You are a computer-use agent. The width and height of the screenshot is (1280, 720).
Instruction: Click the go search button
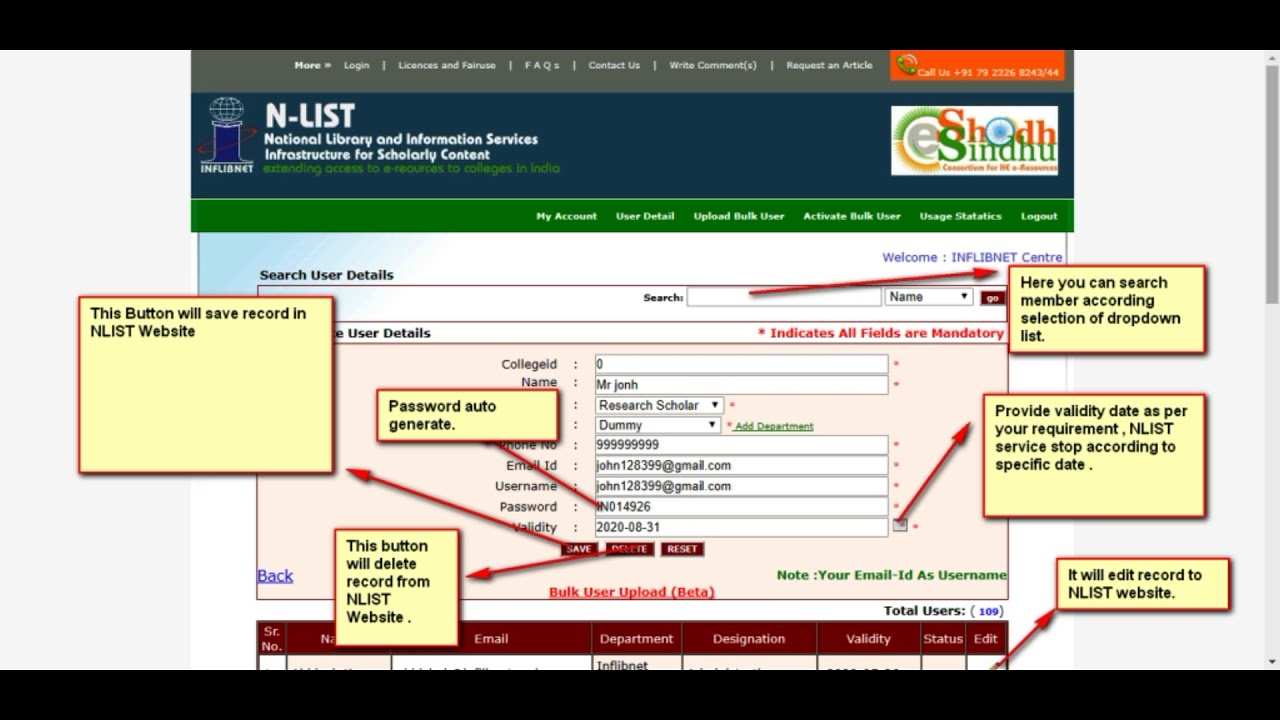992,298
